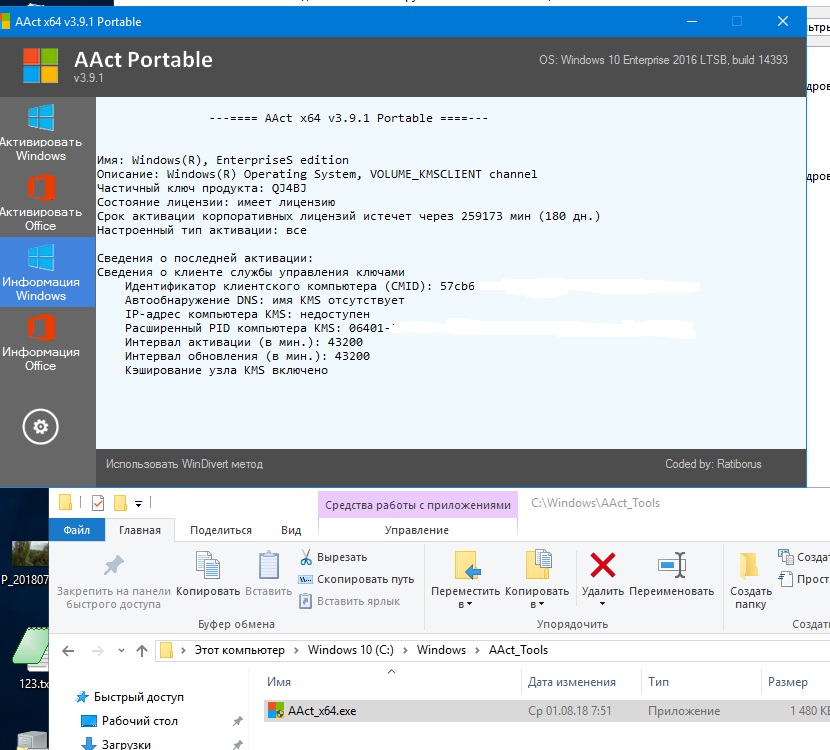The height and width of the screenshot is (750, 830).
Task: Switch to the Главная ribbon tab
Action: pos(140,530)
